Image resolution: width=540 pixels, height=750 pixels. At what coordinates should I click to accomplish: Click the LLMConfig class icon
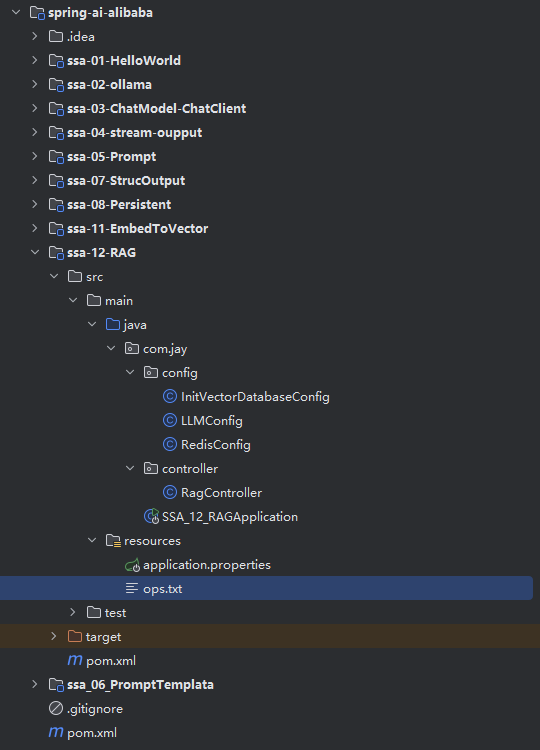pos(170,420)
